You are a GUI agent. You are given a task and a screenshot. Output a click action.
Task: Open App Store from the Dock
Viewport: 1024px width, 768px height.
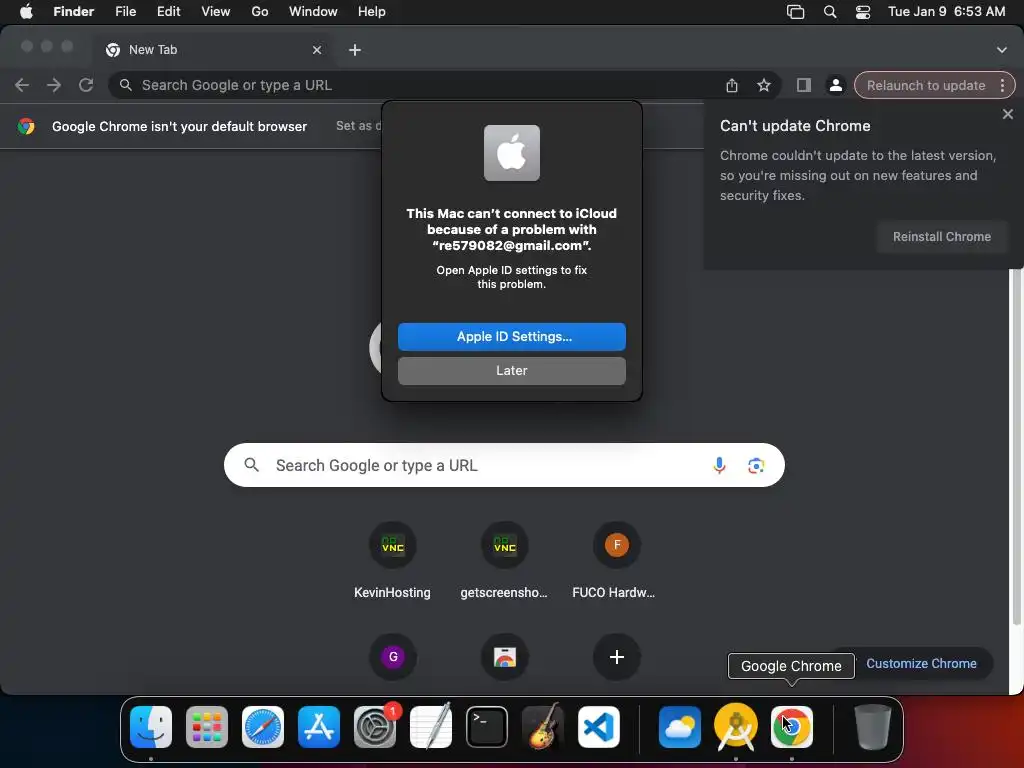coord(319,727)
